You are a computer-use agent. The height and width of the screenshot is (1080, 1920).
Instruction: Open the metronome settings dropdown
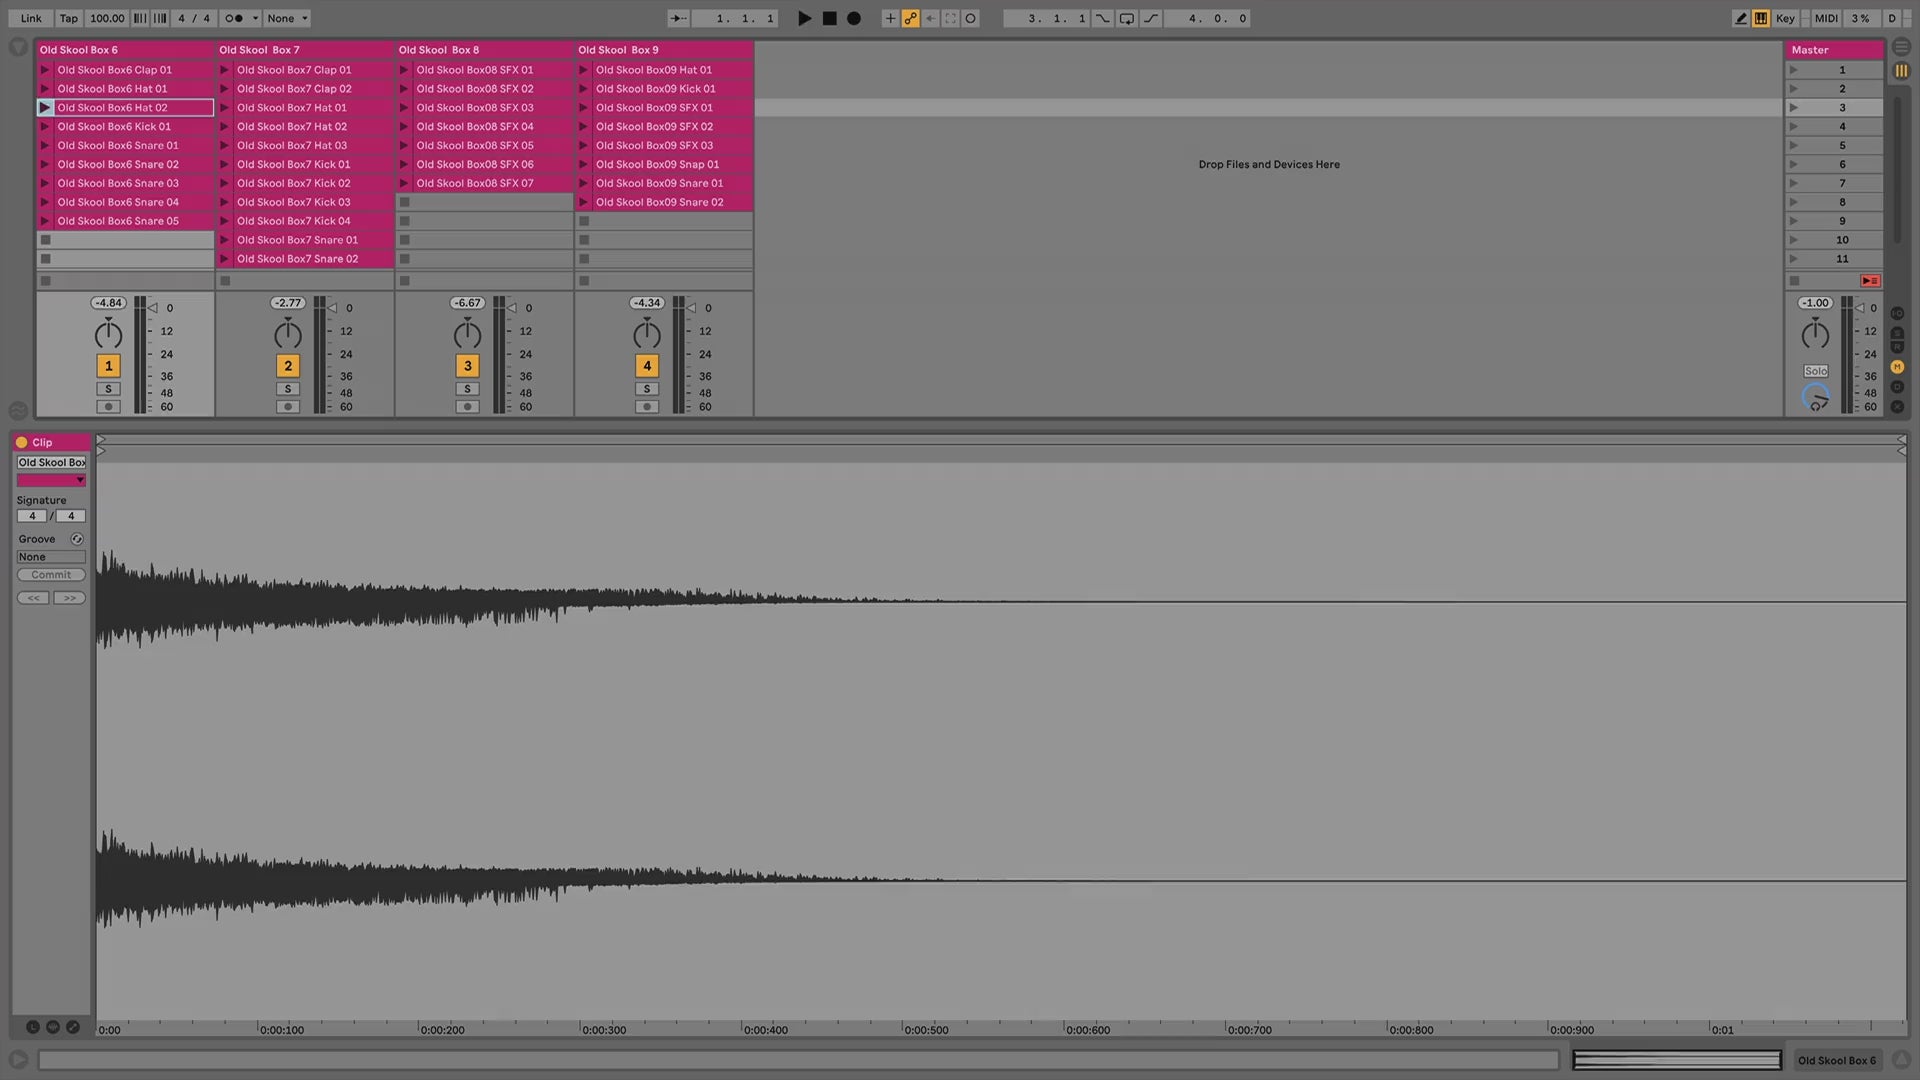[x=255, y=18]
